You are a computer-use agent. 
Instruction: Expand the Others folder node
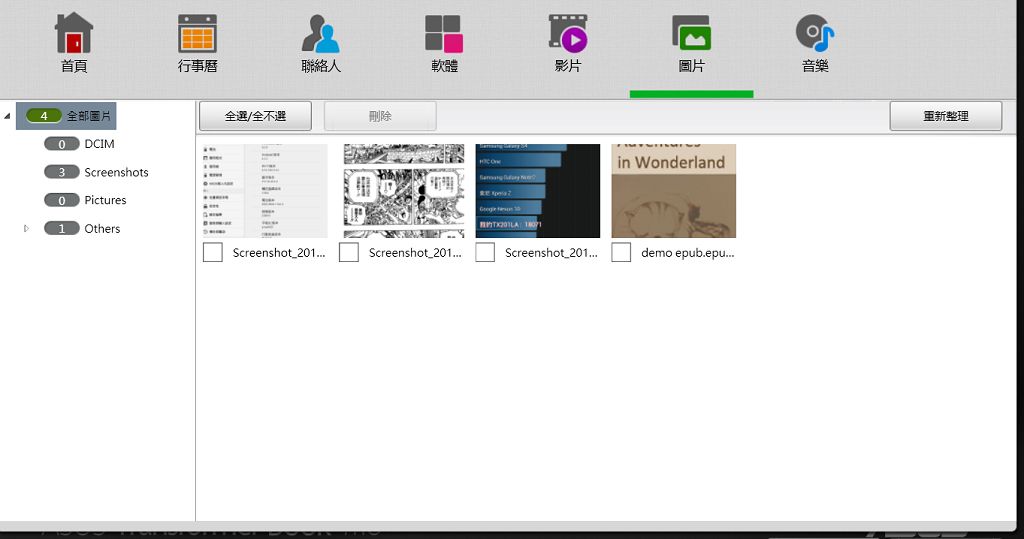pyautogui.click(x=26, y=229)
